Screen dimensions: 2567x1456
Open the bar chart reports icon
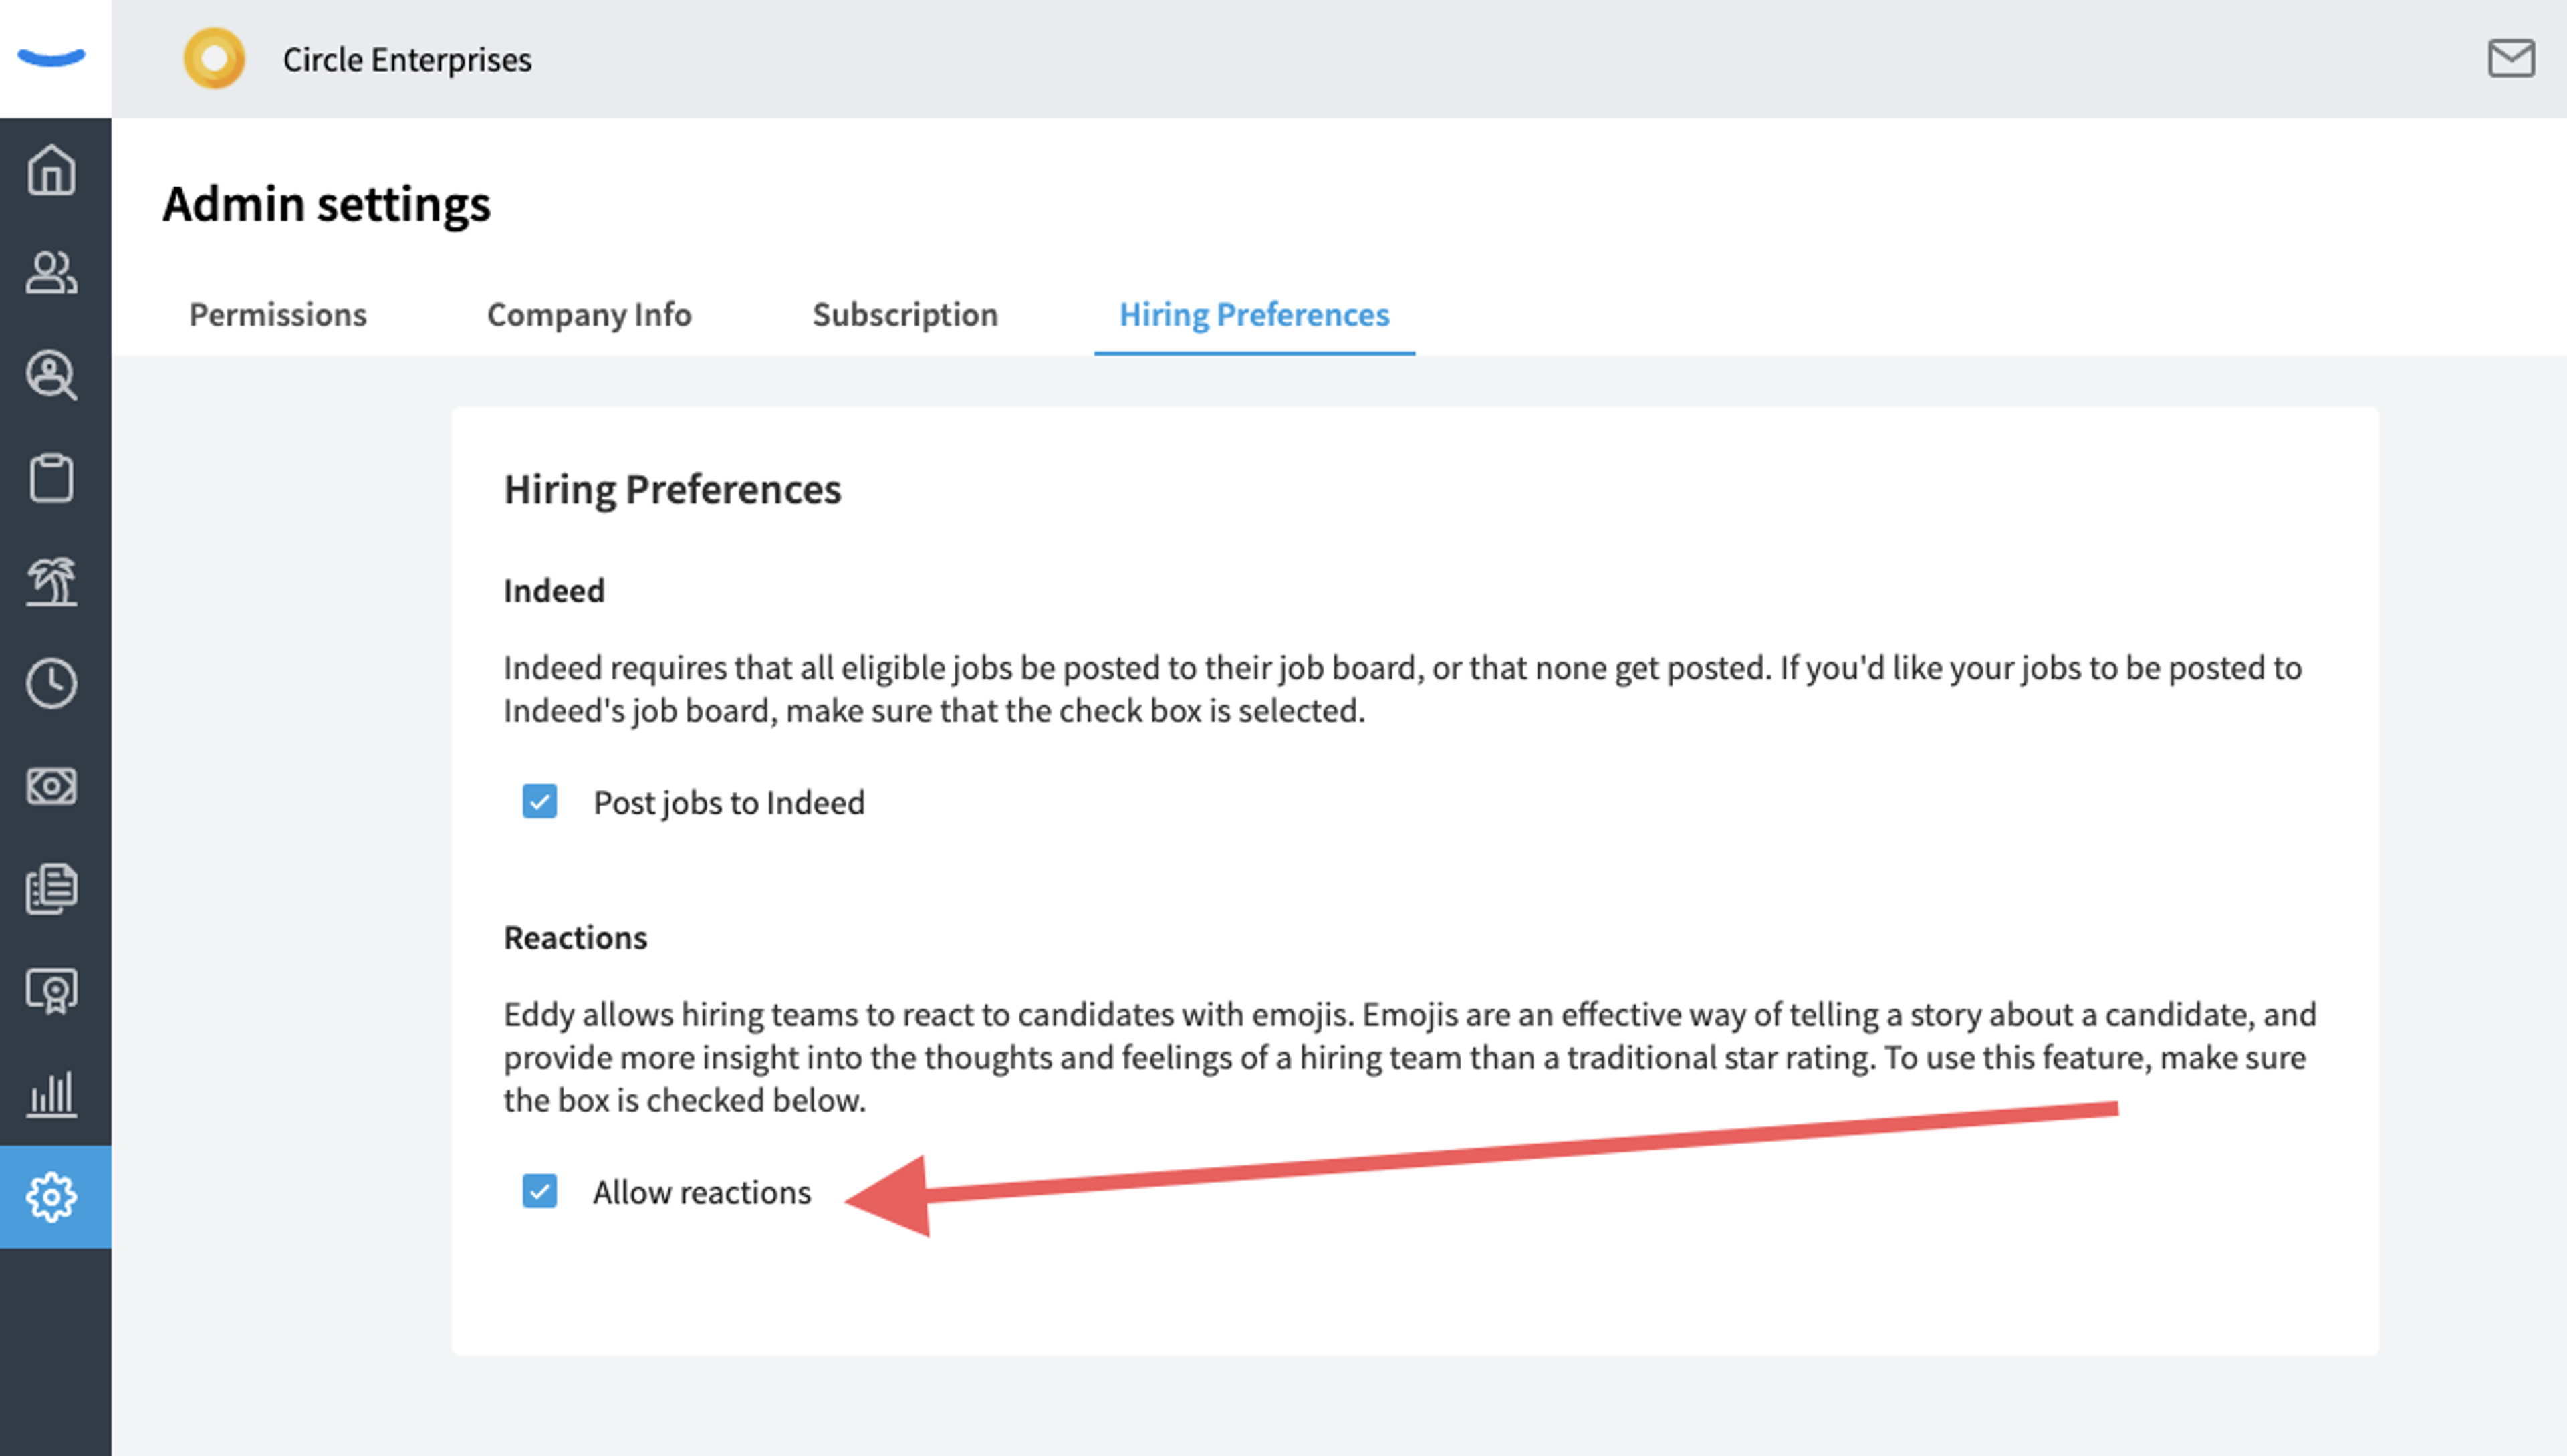(51, 1094)
